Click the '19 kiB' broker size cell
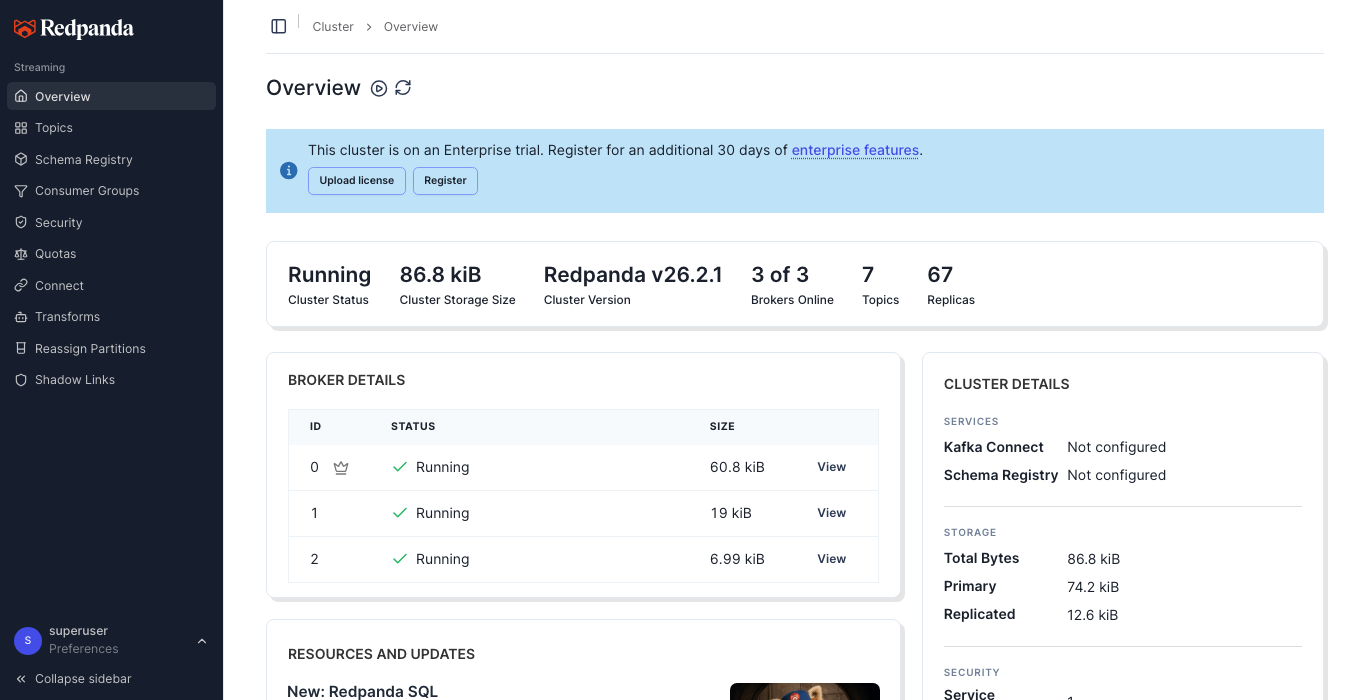Image resolution: width=1366 pixels, height=700 pixels. coord(731,513)
